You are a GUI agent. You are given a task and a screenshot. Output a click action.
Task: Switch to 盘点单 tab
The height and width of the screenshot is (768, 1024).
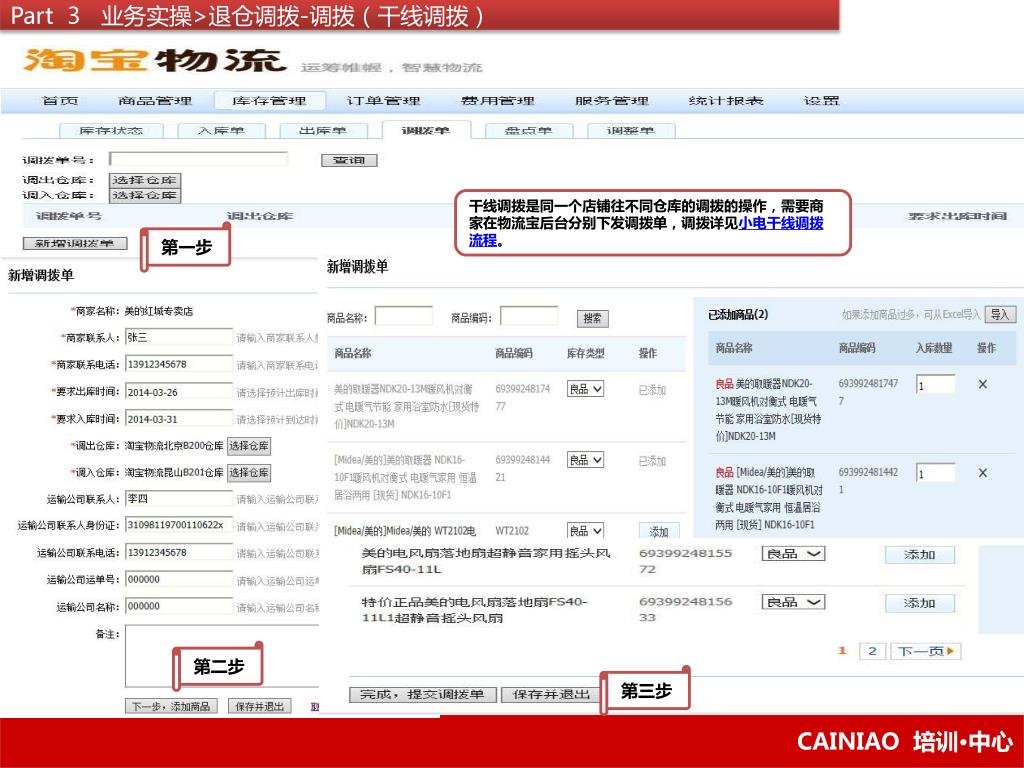[x=529, y=131]
